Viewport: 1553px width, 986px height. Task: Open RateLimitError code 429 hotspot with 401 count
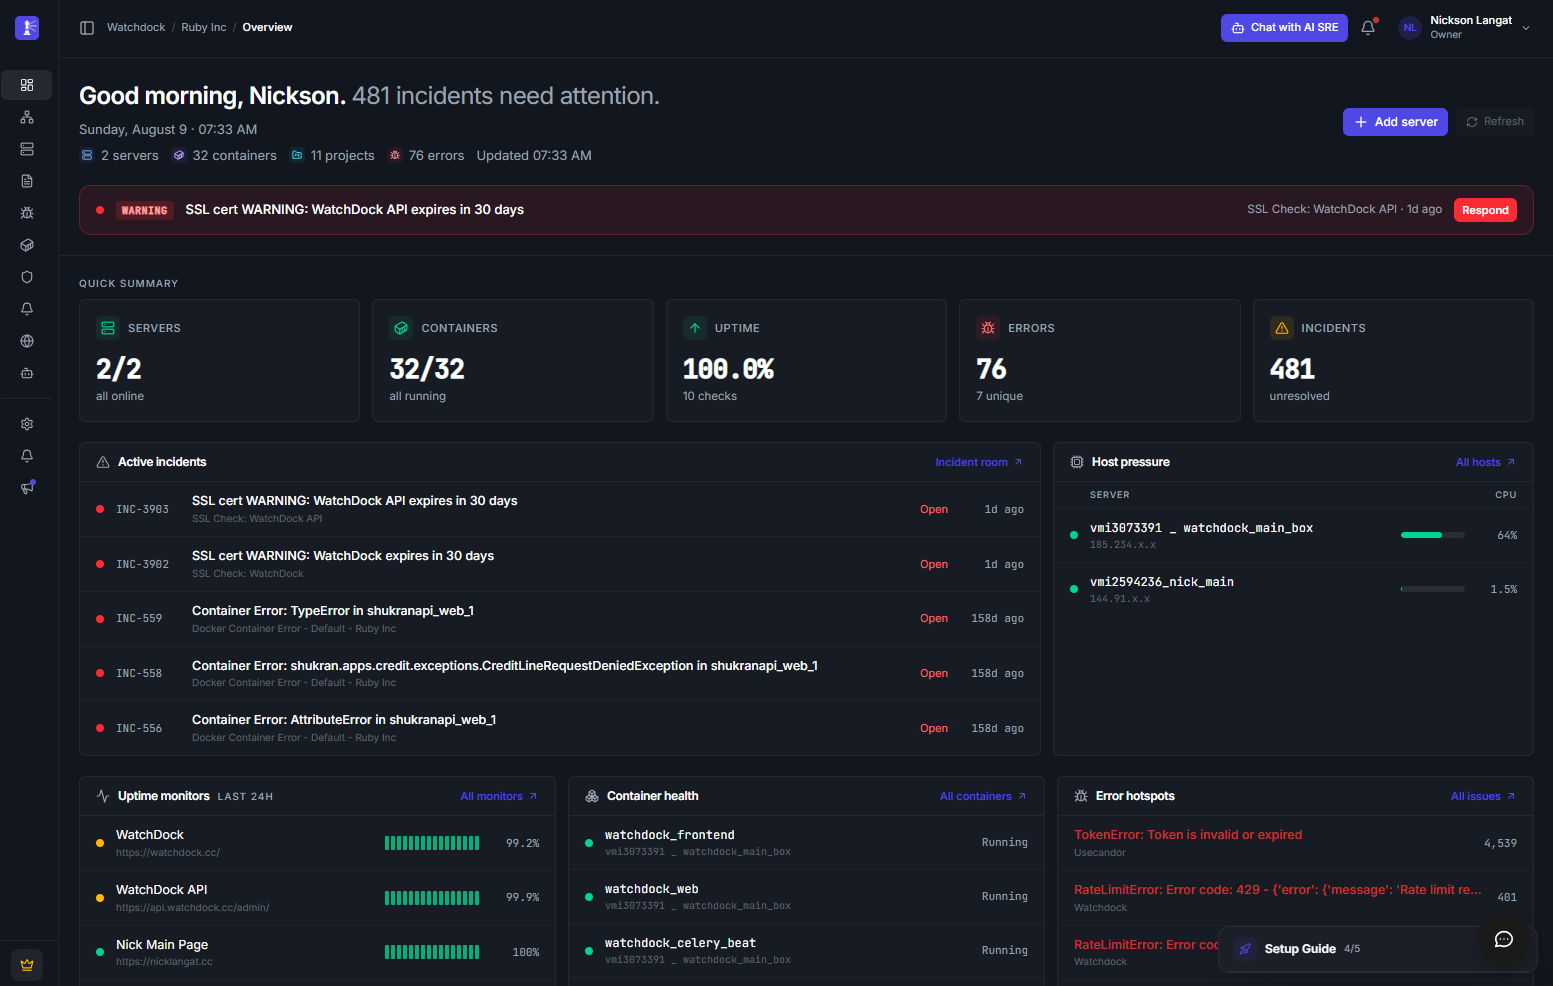(x=1295, y=898)
